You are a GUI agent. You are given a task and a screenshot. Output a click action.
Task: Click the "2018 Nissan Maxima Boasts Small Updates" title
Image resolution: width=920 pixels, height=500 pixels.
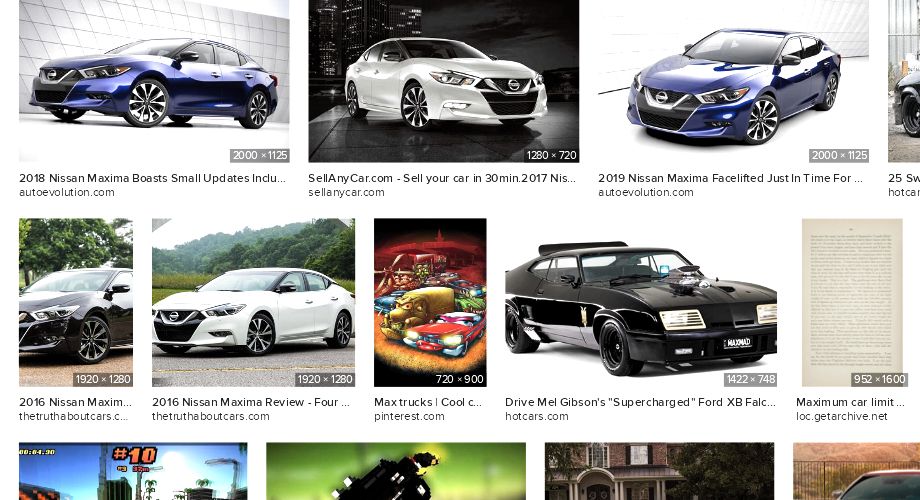(152, 178)
